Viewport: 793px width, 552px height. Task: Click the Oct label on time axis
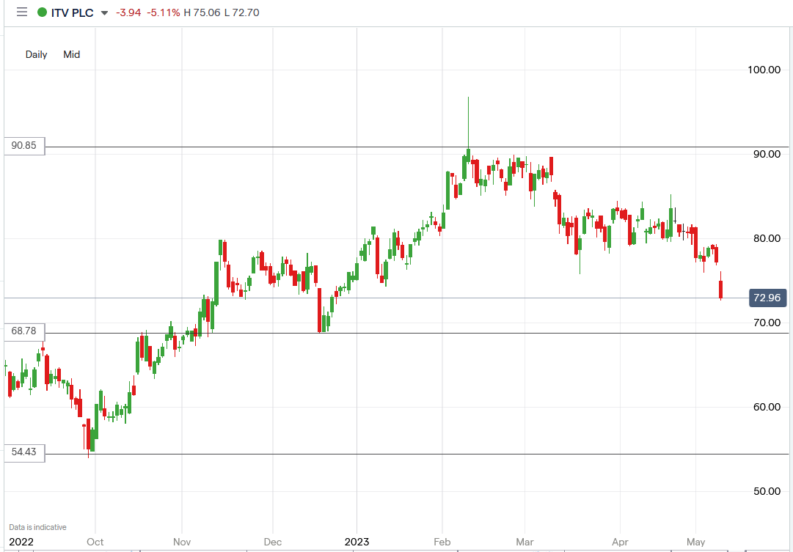[95, 542]
